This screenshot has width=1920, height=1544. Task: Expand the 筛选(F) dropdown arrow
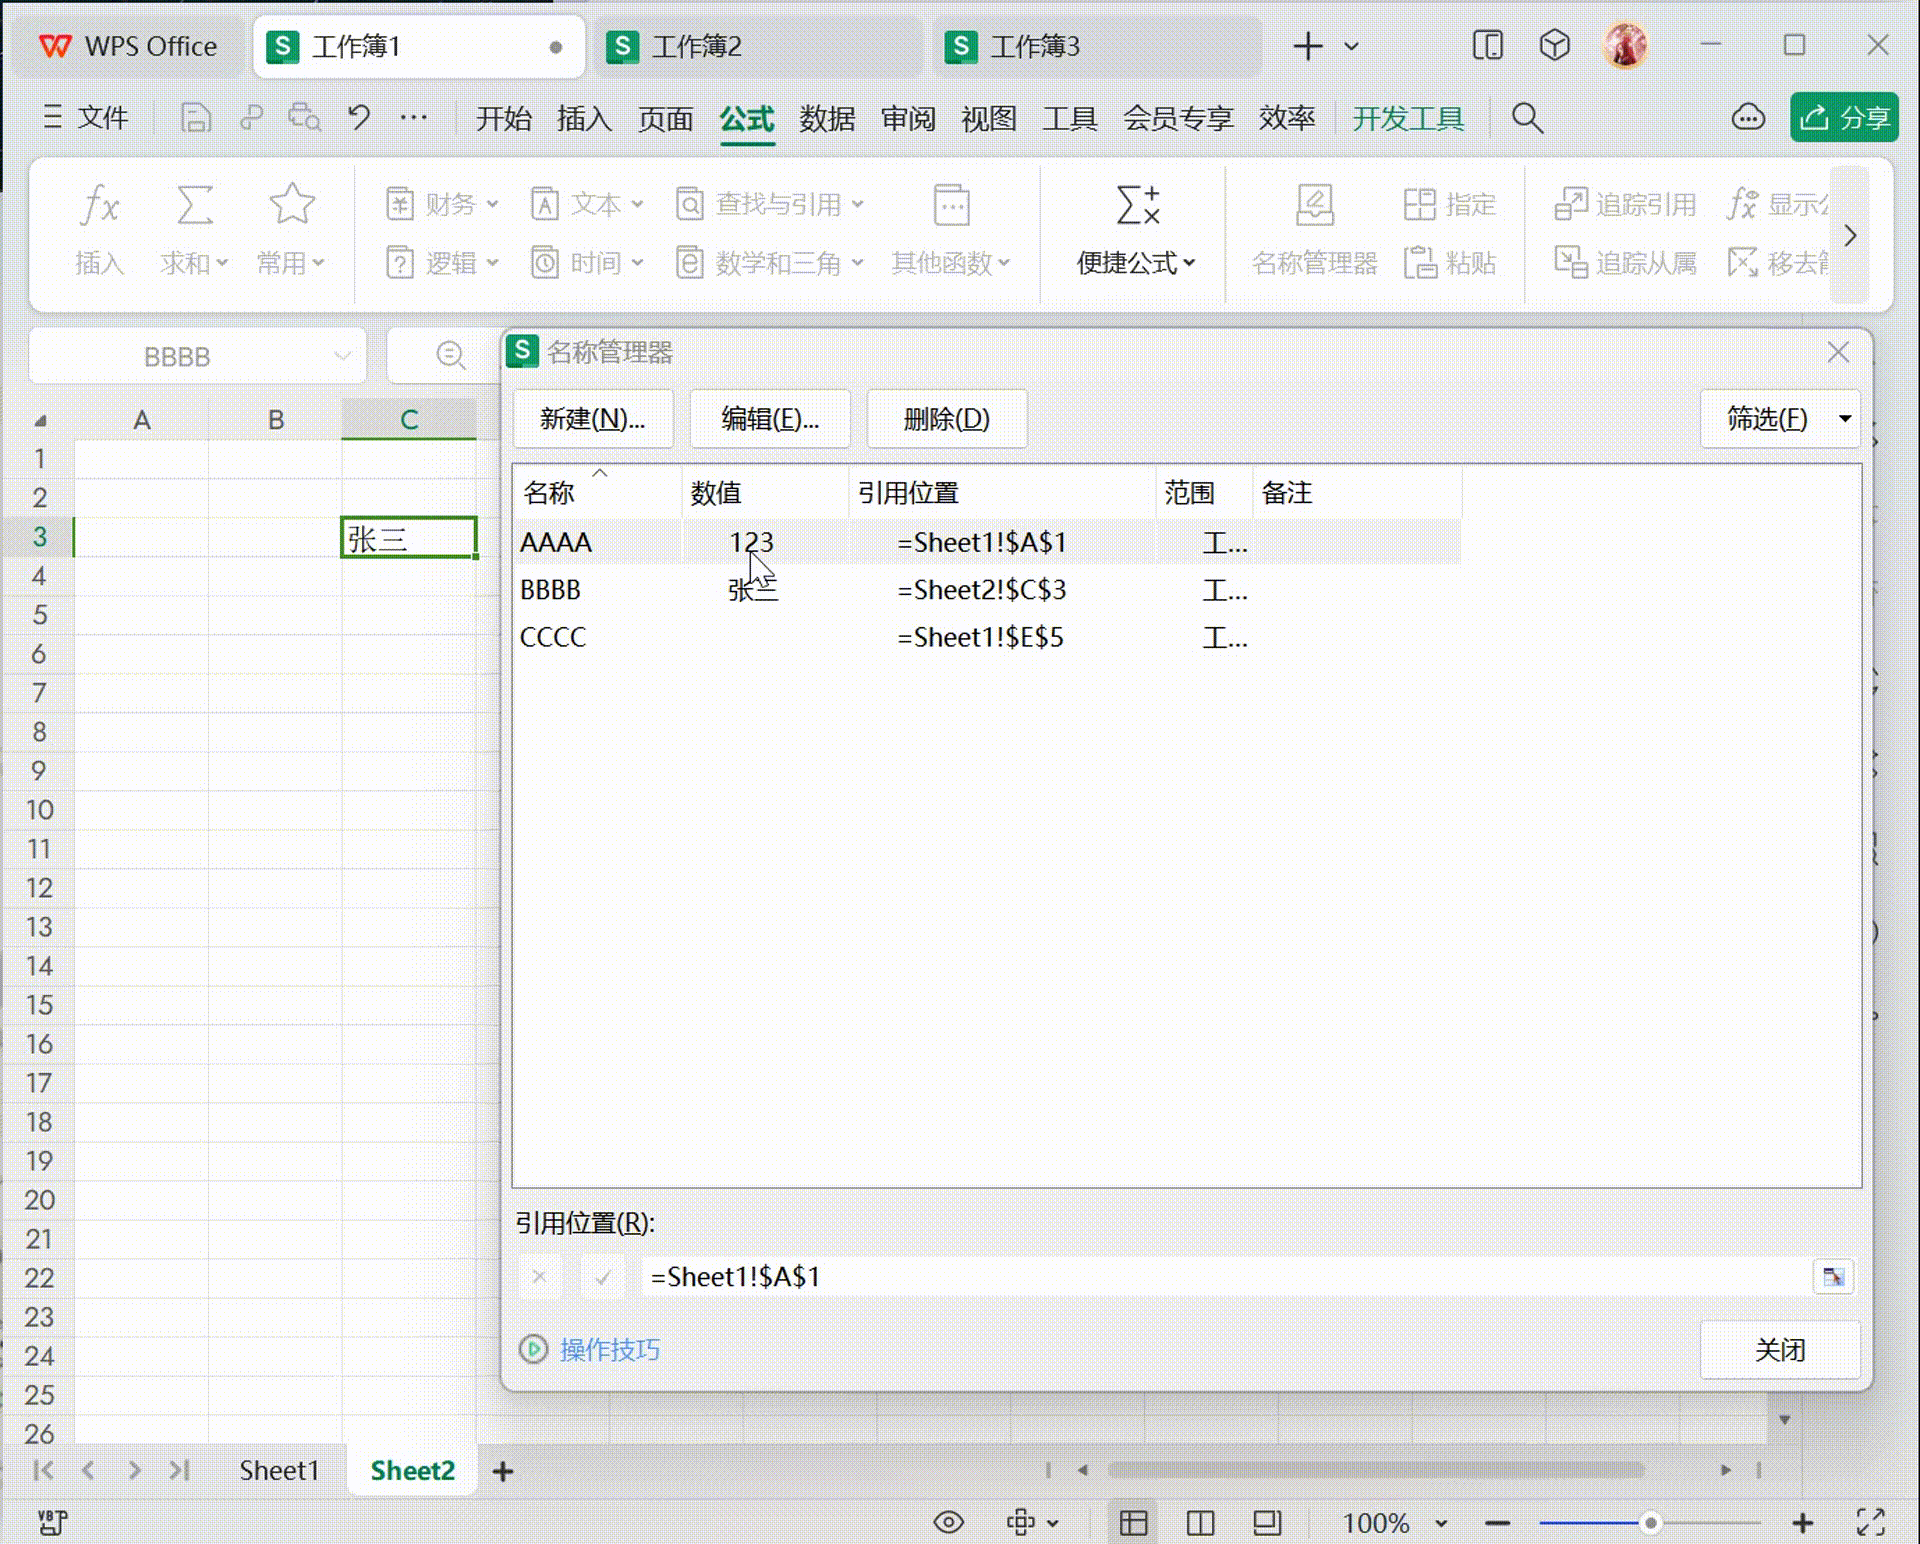[x=1845, y=419]
